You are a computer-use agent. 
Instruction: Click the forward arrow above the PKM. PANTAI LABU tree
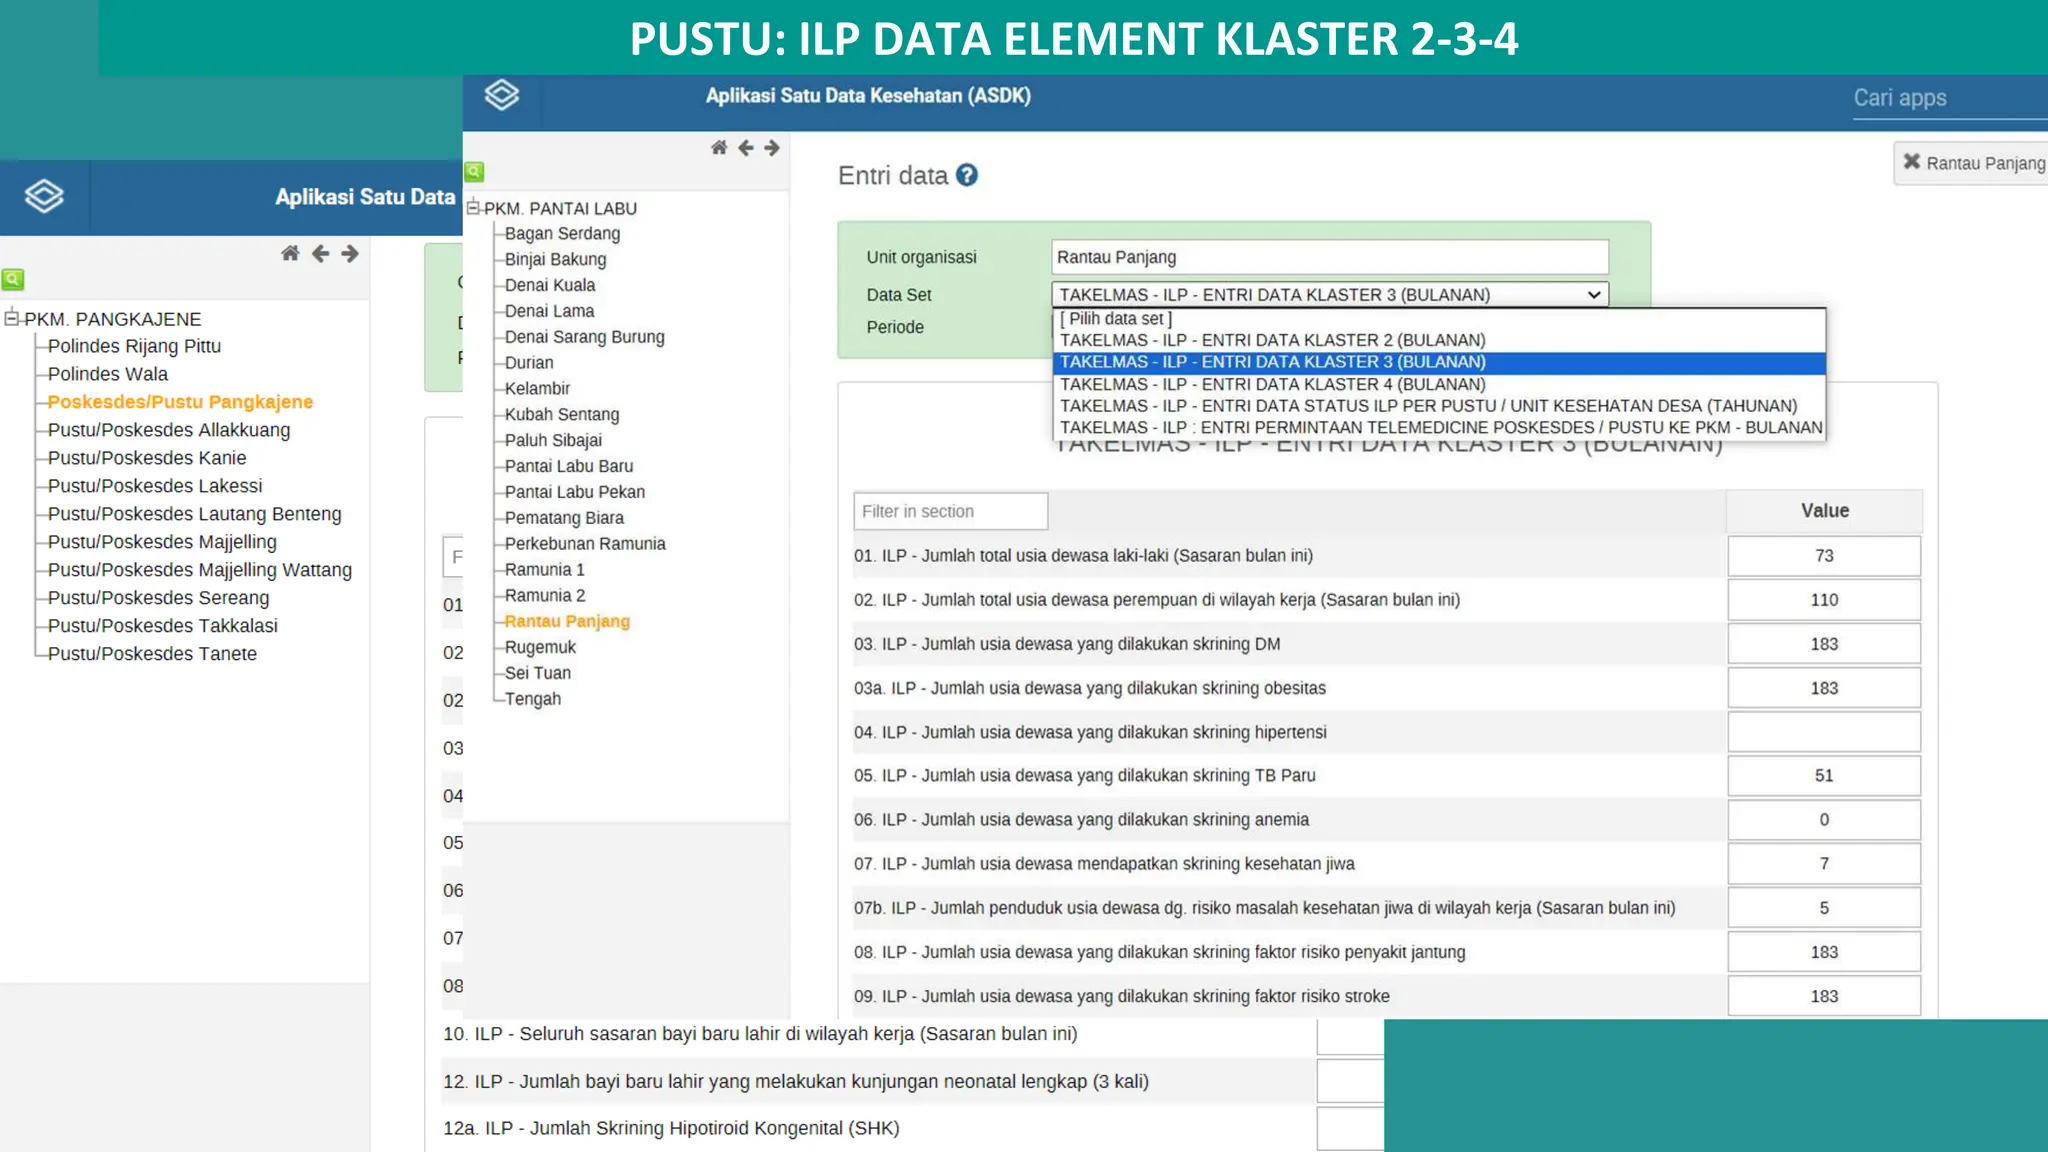click(771, 148)
